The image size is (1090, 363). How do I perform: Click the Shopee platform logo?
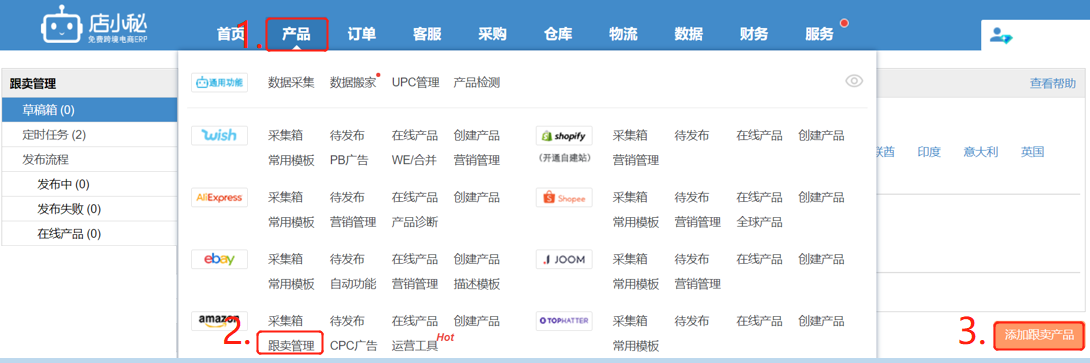(564, 197)
